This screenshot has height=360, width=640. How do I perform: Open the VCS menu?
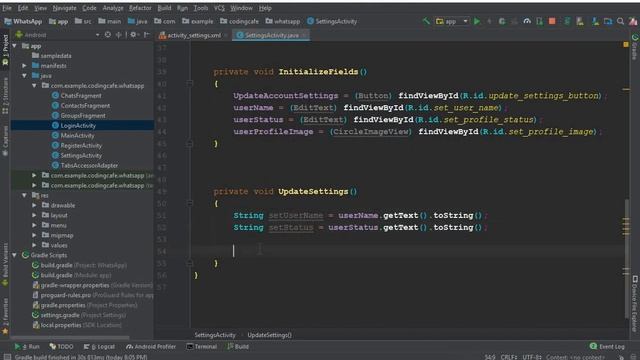tap(219, 8)
